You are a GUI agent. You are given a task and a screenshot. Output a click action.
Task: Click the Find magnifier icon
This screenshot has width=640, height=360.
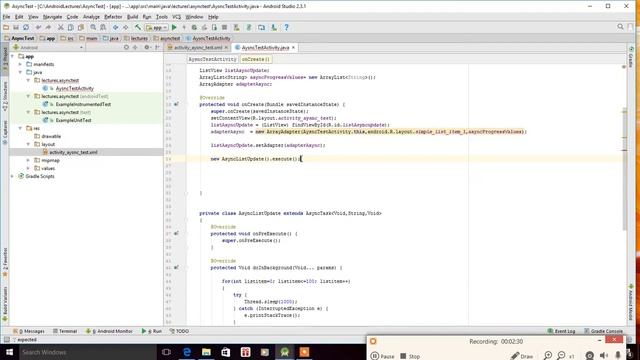pos(93,27)
